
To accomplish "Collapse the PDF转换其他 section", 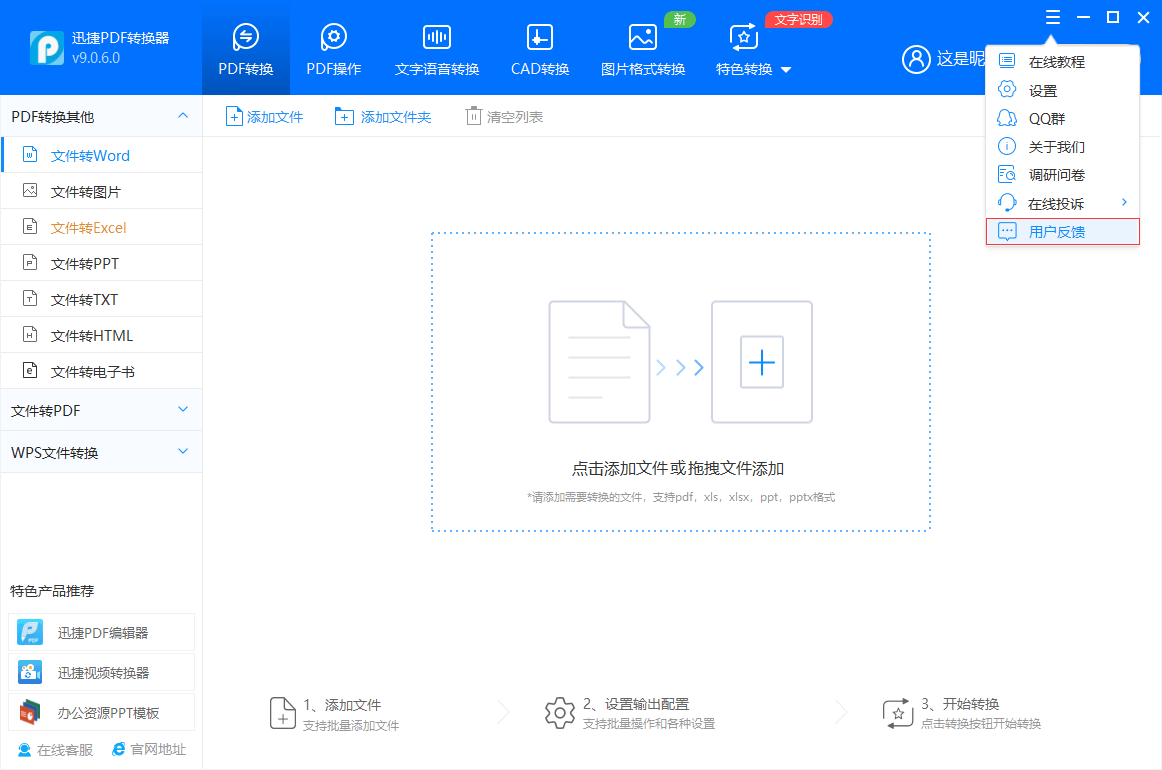I will [x=183, y=116].
